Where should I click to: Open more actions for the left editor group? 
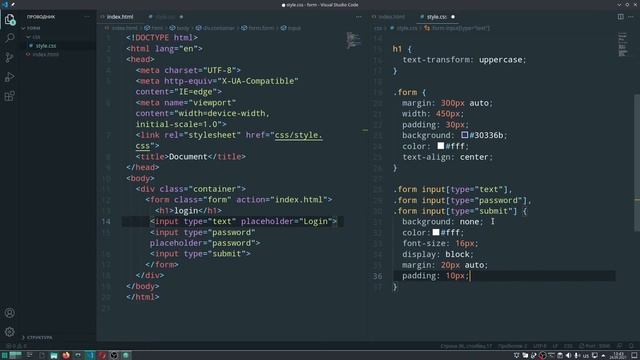click(358, 17)
